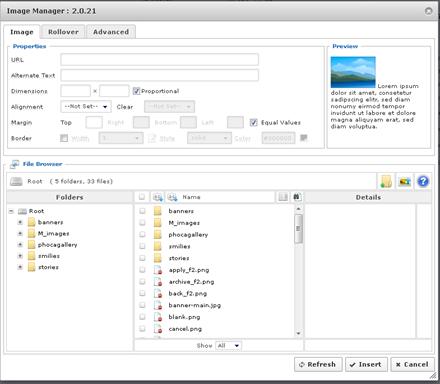Expand the stories tree folder
This screenshot has height=384, width=440.
[20, 267]
